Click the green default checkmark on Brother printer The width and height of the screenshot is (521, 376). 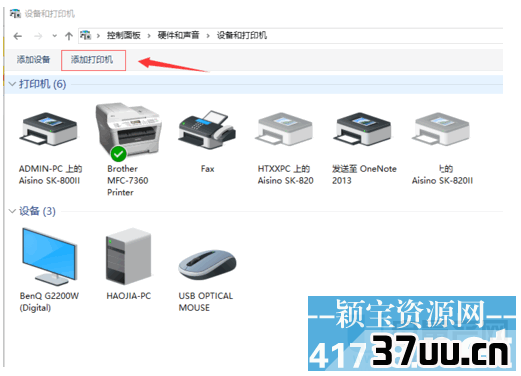coord(118,154)
